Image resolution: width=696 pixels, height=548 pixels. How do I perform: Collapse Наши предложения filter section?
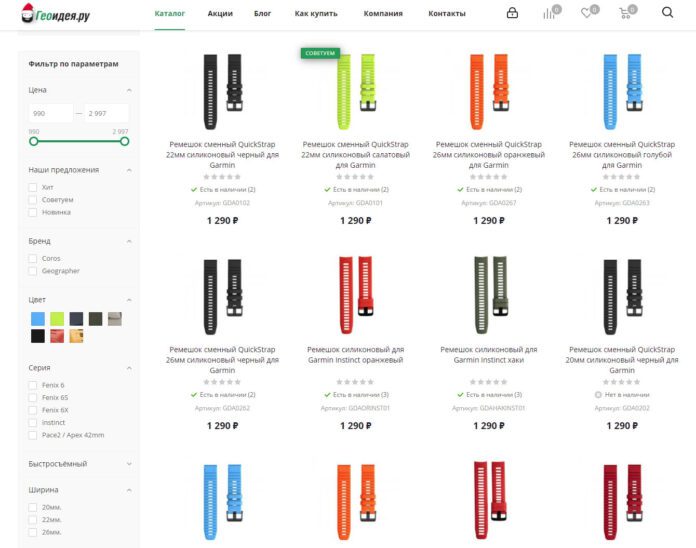[x=129, y=170]
